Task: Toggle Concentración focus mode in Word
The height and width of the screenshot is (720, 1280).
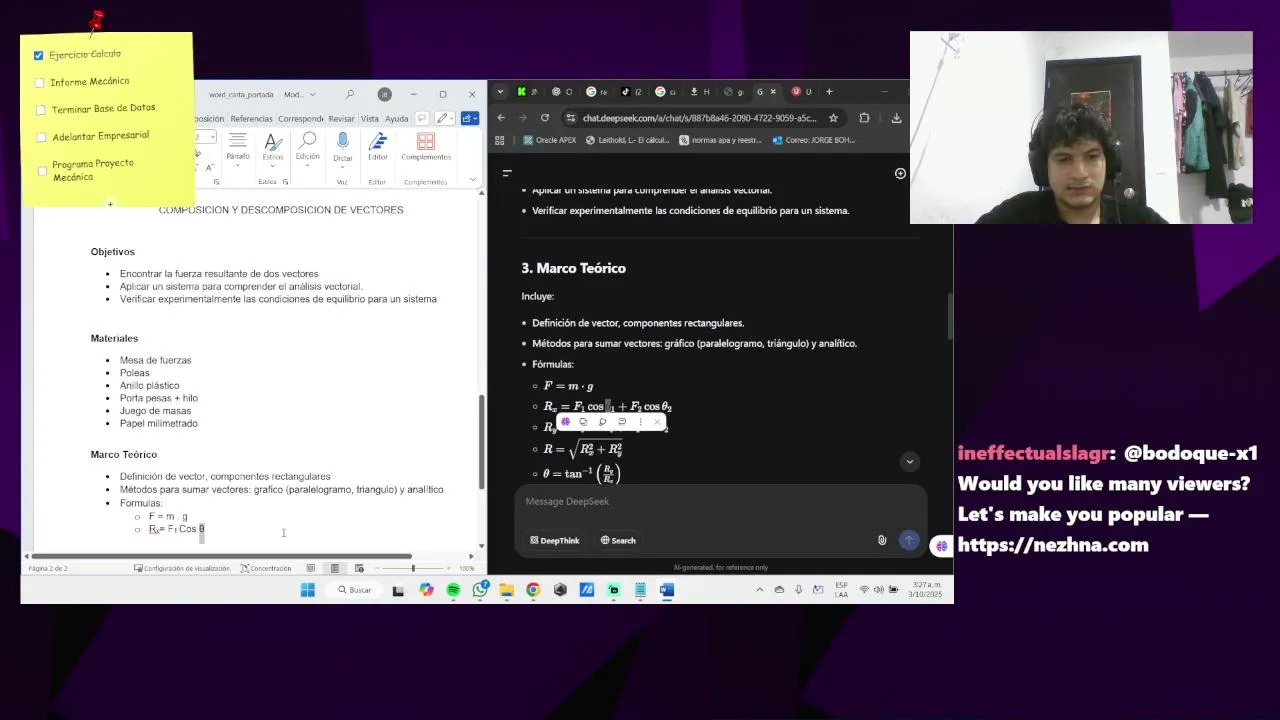Action: pos(266,568)
